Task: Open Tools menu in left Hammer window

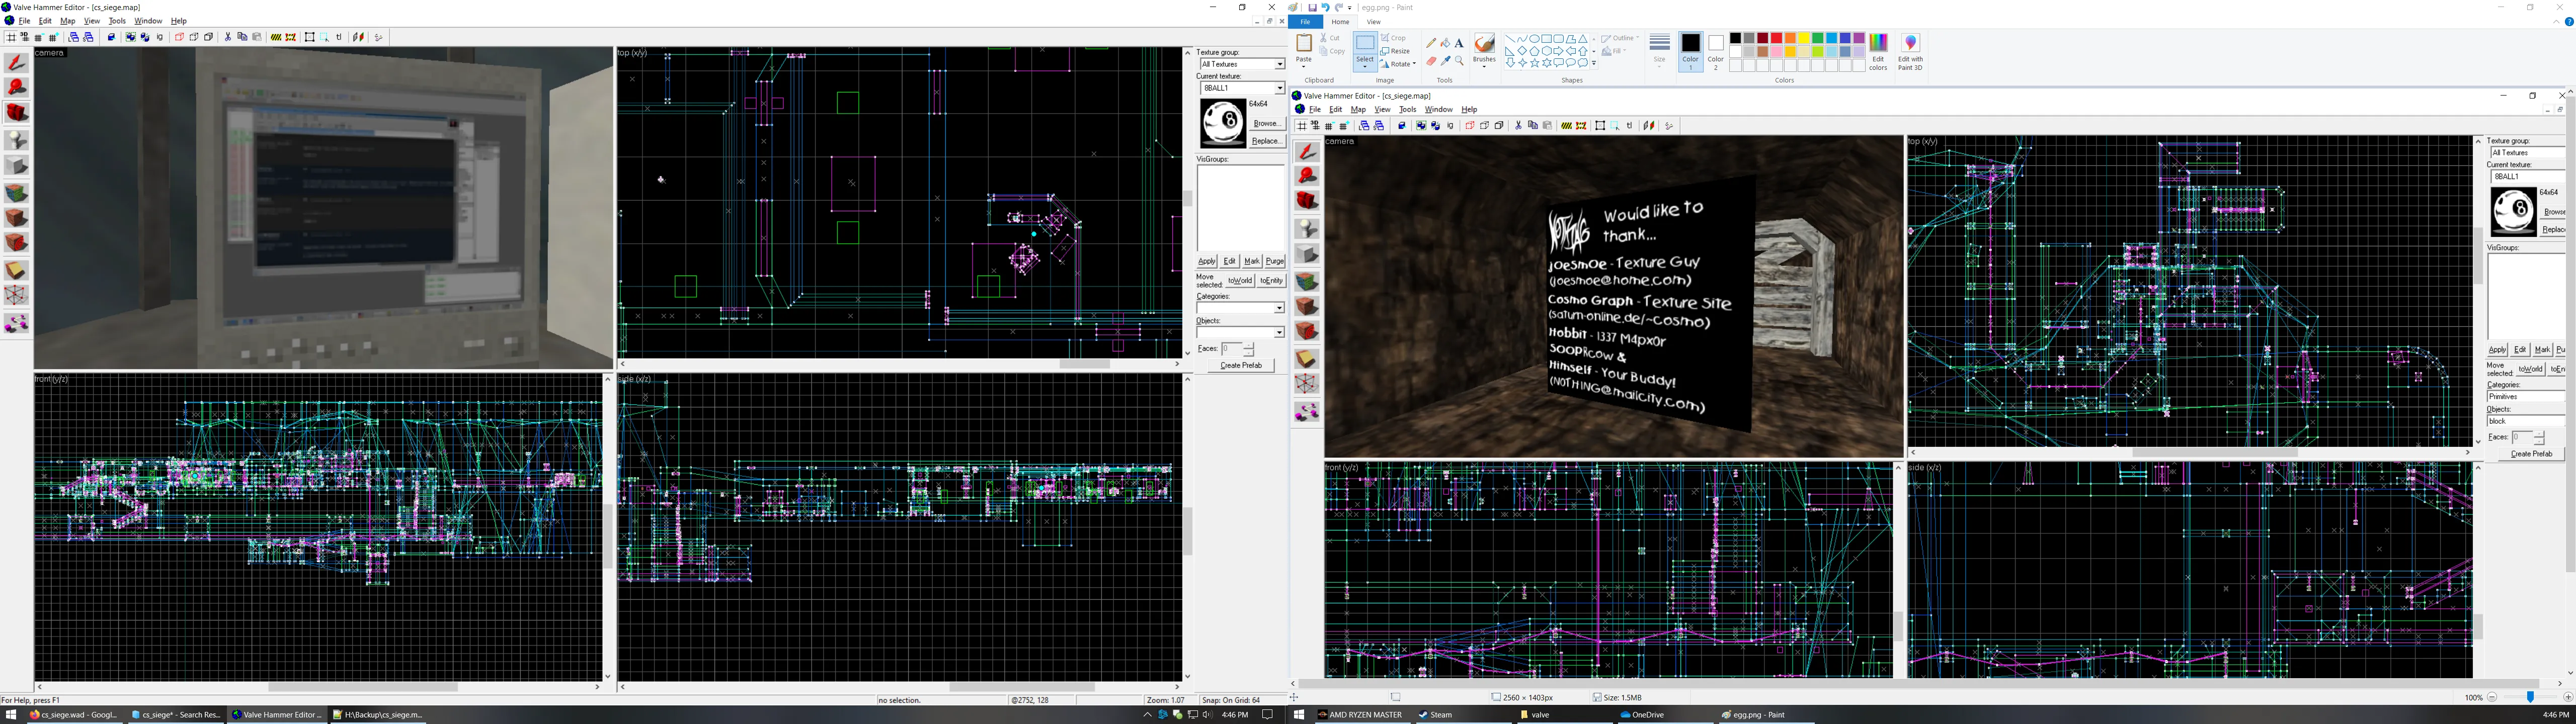Action: click(x=117, y=21)
